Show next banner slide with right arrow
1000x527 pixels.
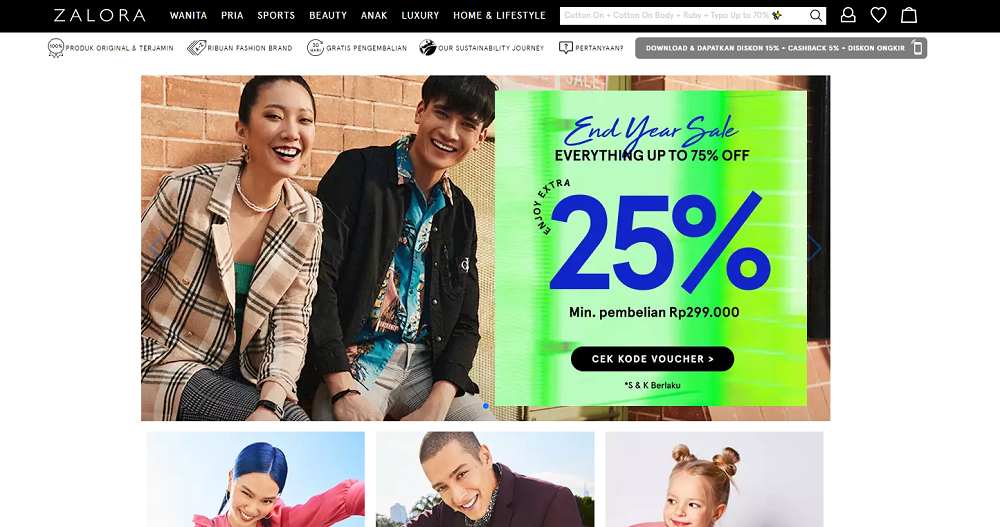coord(814,248)
